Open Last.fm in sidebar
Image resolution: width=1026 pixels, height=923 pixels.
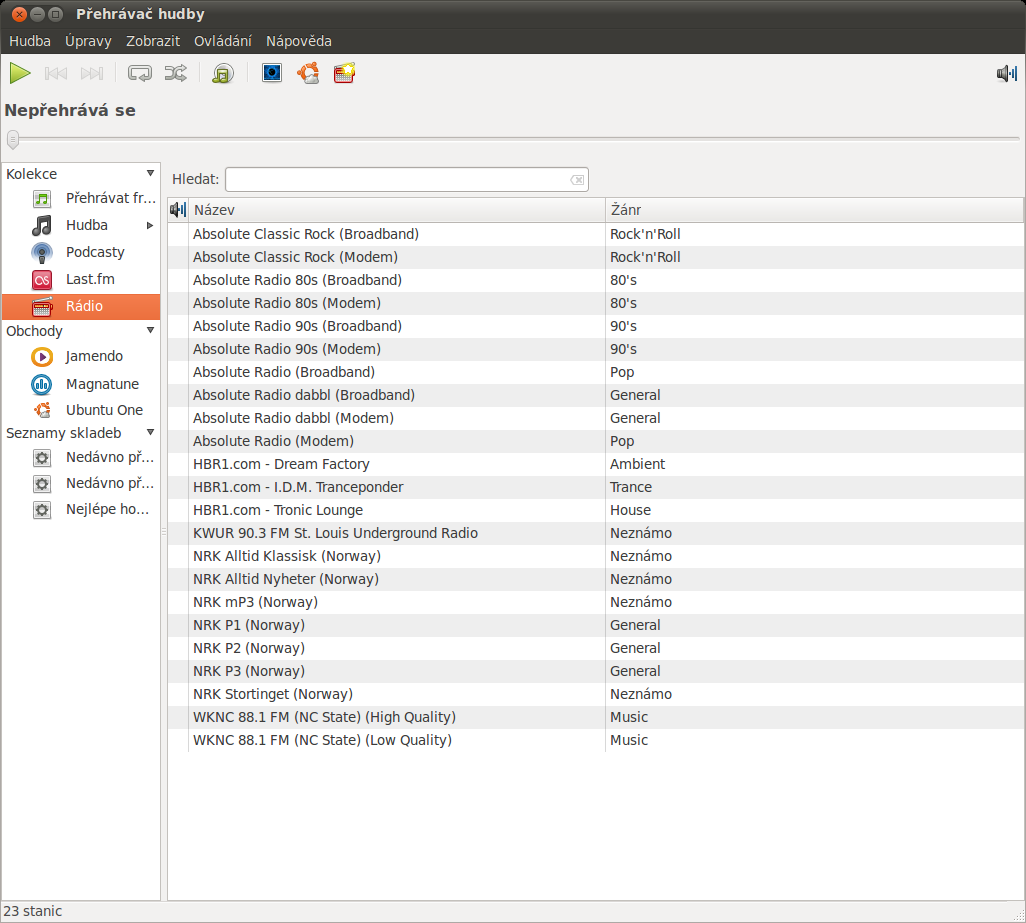(x=81, y=279)
